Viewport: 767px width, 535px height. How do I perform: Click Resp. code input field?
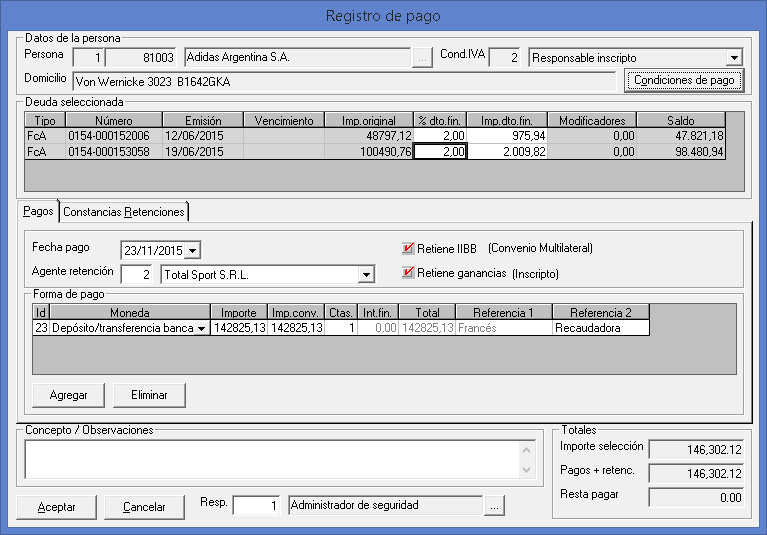coord(257,506)
